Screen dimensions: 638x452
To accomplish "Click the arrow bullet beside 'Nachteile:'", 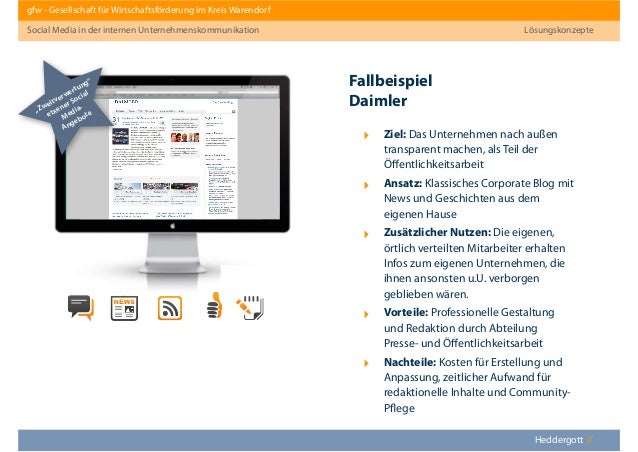I will (x=366, y=363).
